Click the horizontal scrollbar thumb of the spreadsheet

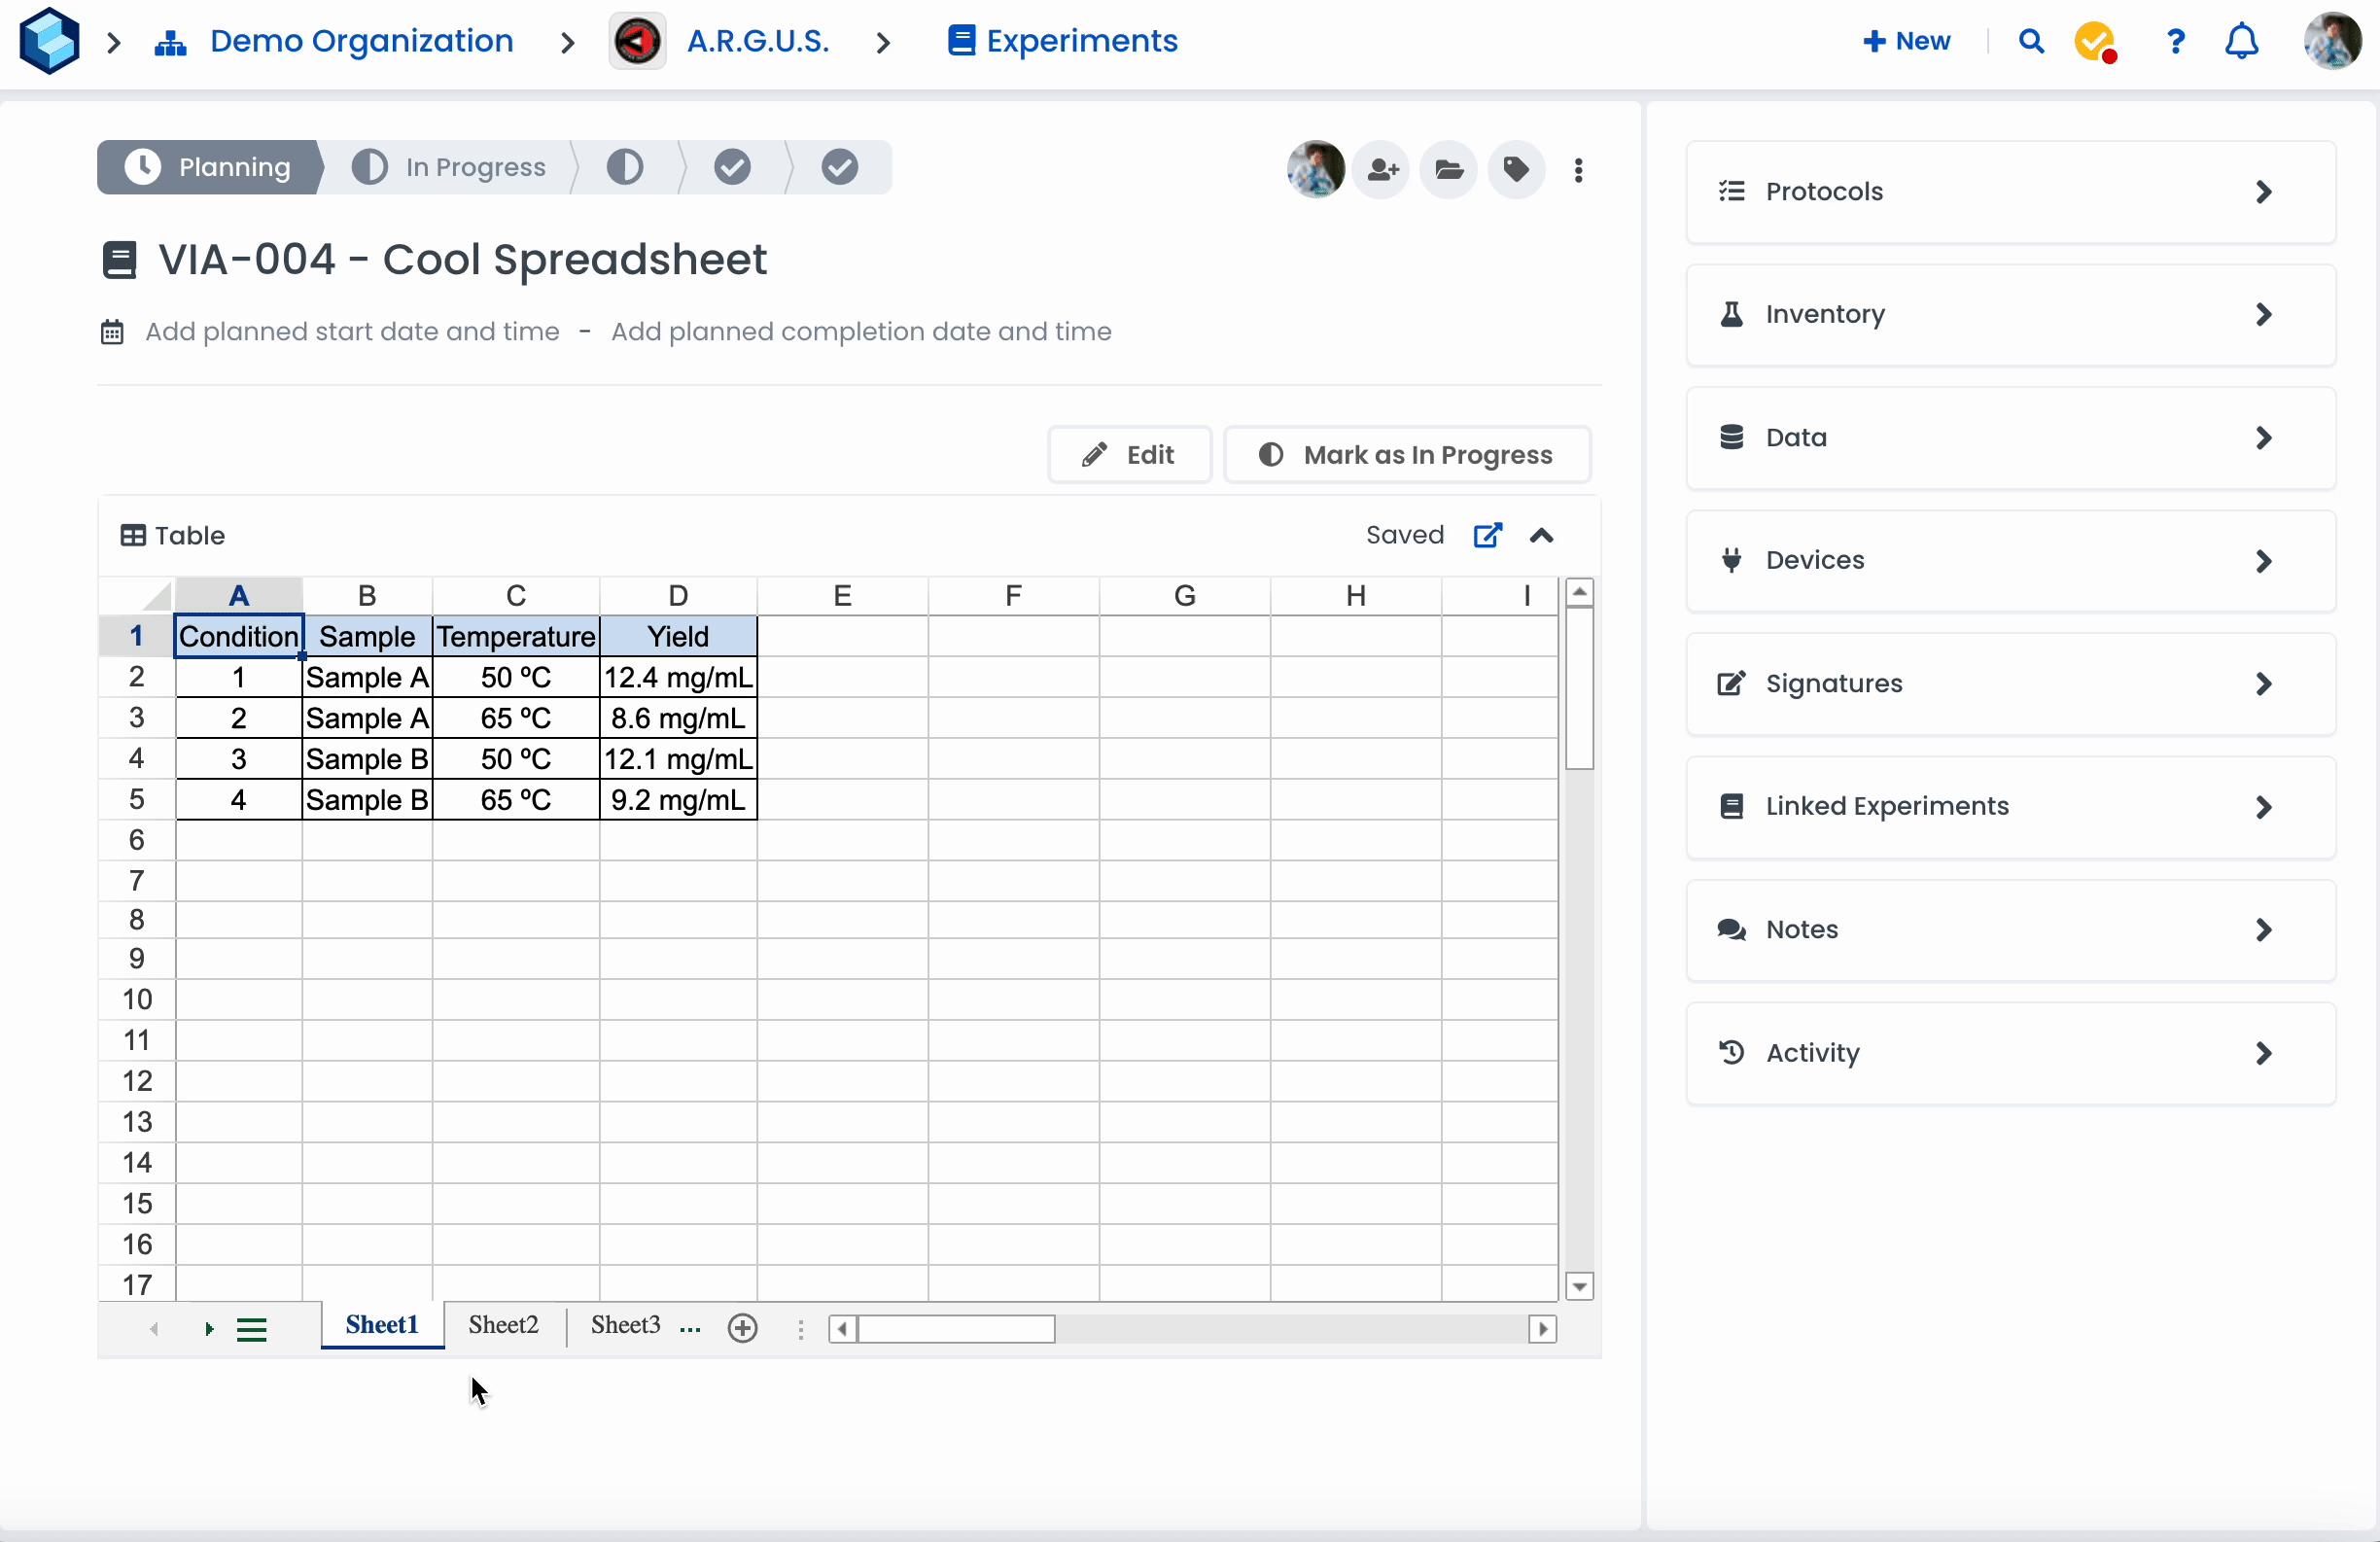[956, 1329]
